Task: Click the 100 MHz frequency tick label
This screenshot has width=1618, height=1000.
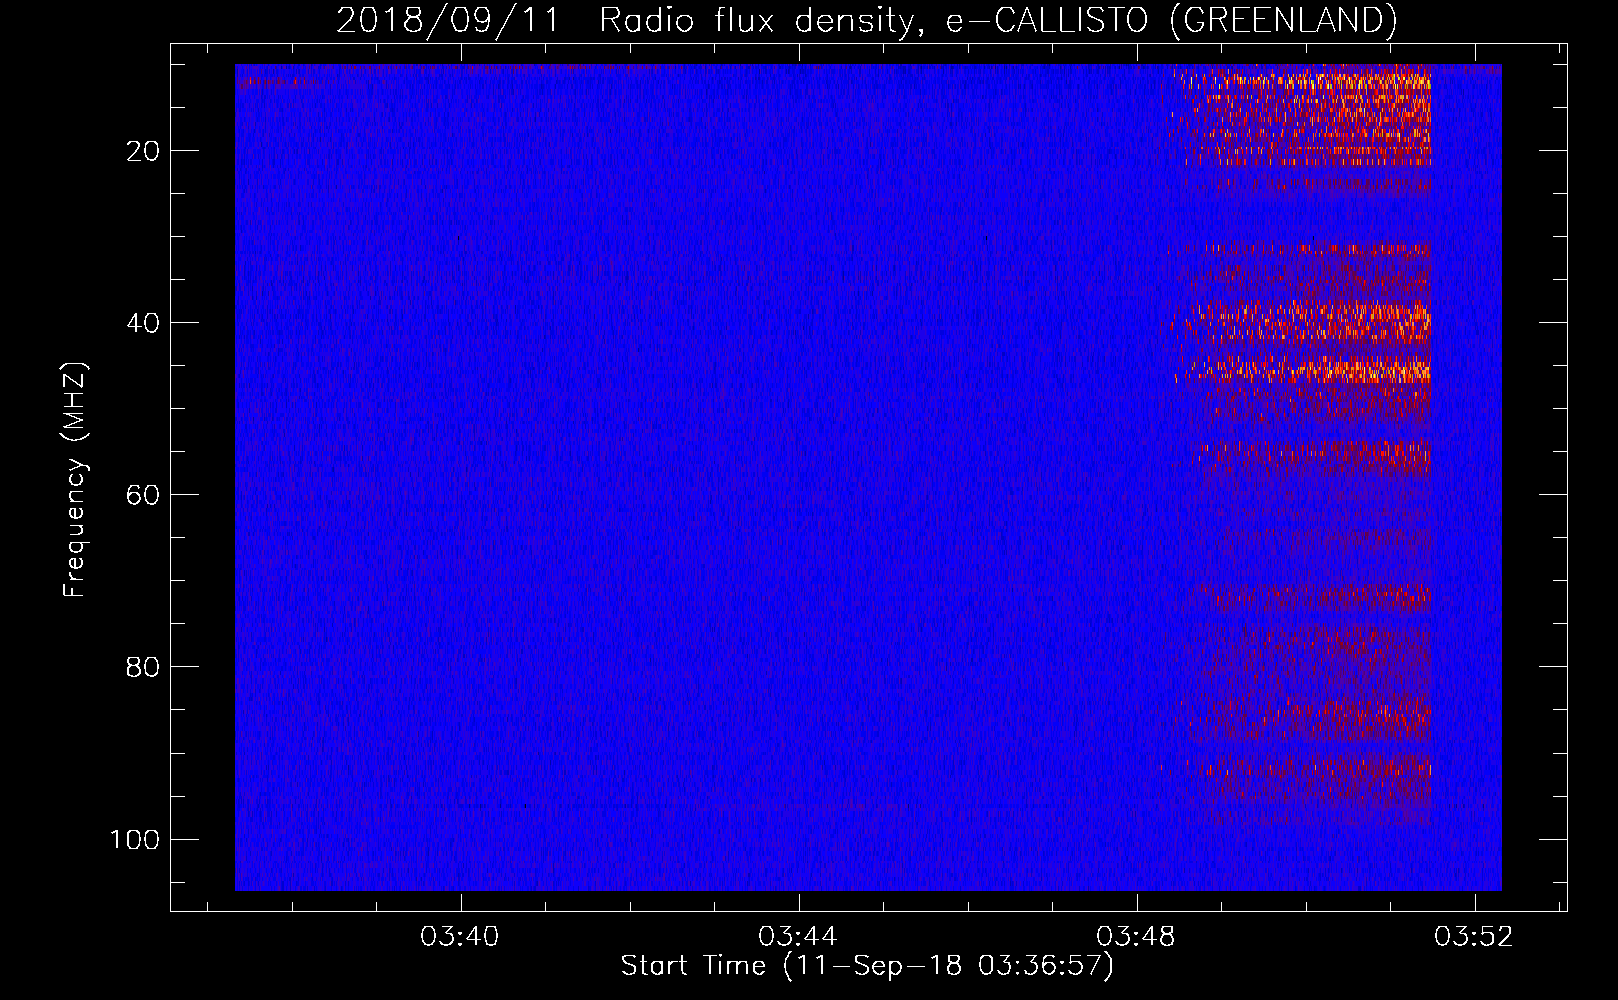Action: tap(135, 839)
